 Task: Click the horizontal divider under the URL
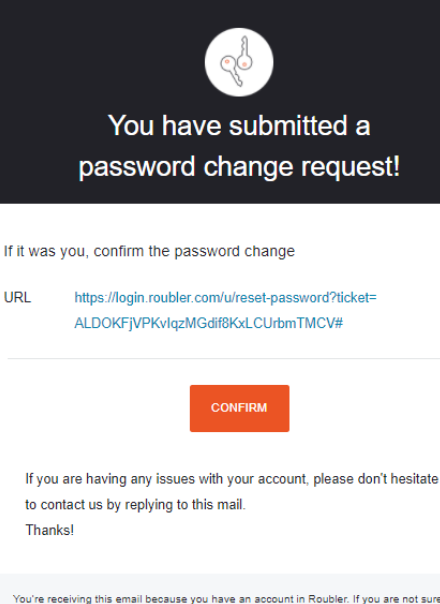coord(223,358)
